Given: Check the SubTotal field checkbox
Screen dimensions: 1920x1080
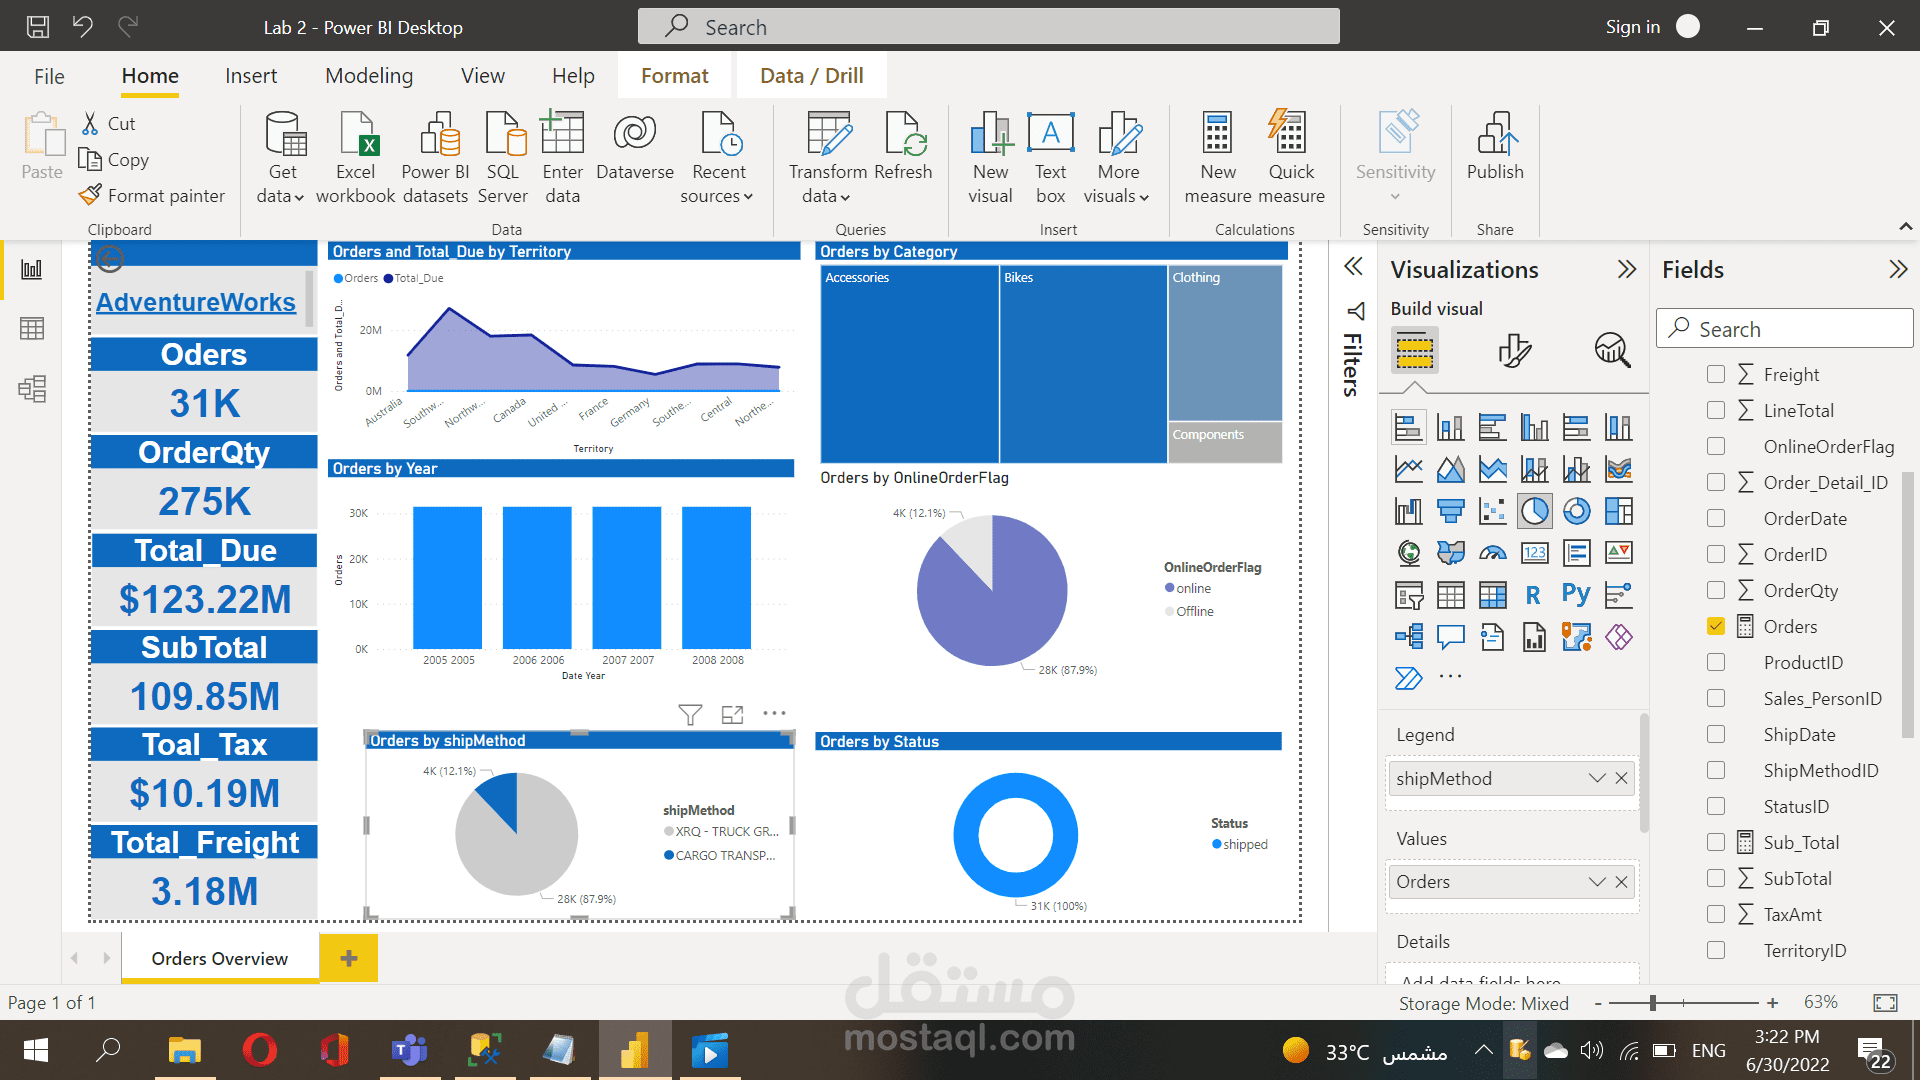Looking at the screenshot, I should click(1716, 878).
